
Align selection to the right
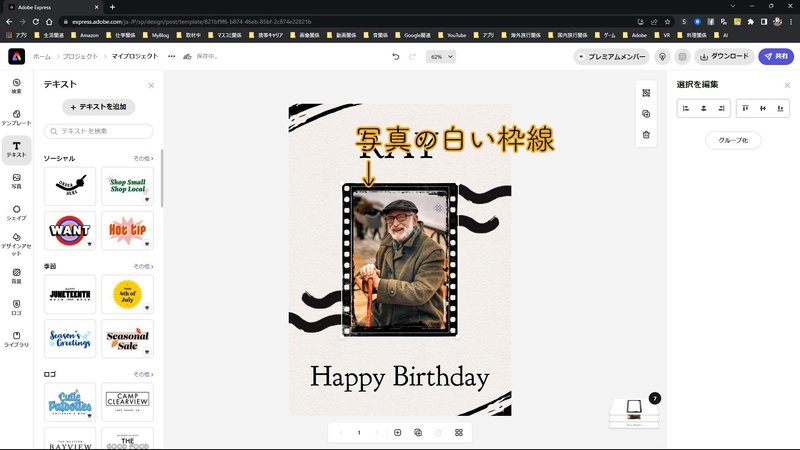[x=721, y=108]
